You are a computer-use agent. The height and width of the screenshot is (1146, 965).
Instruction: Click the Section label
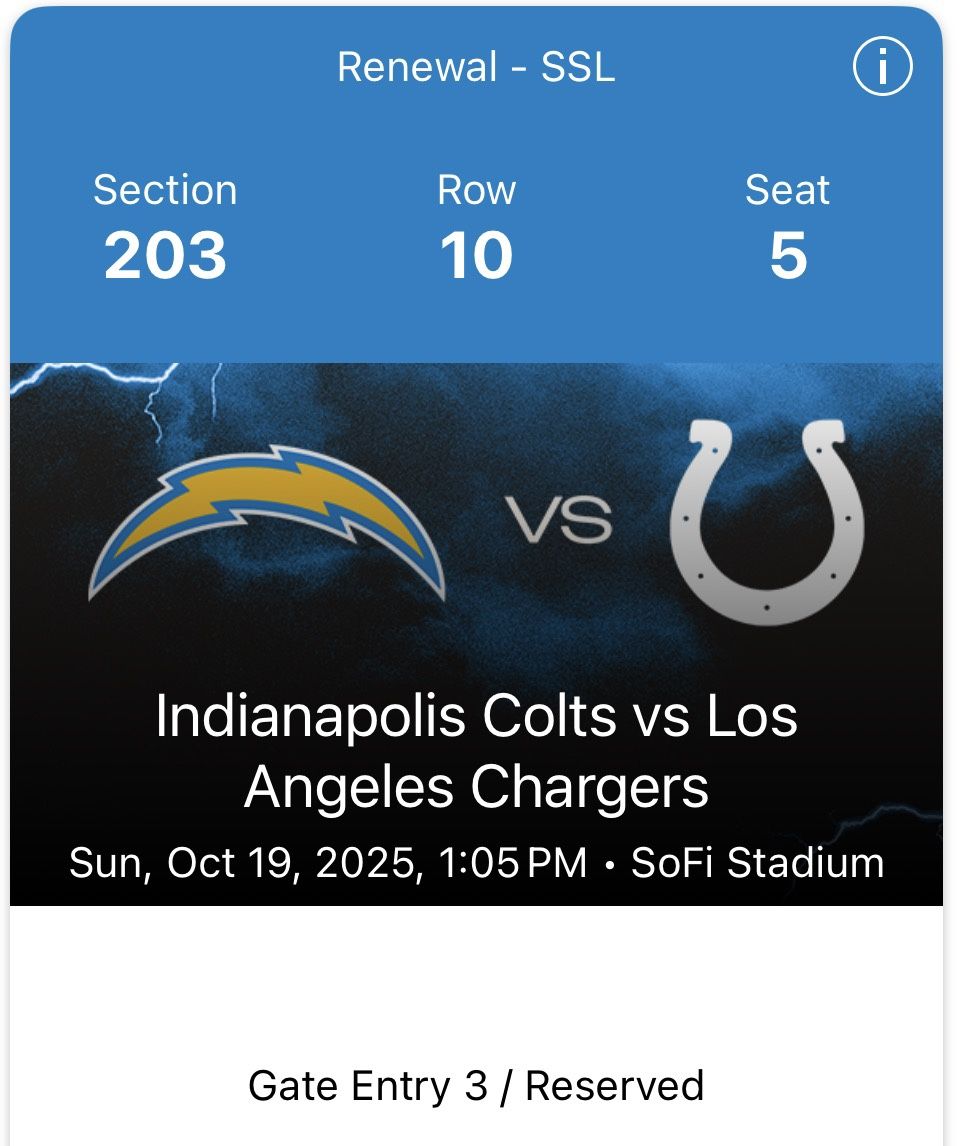(165, 190)
